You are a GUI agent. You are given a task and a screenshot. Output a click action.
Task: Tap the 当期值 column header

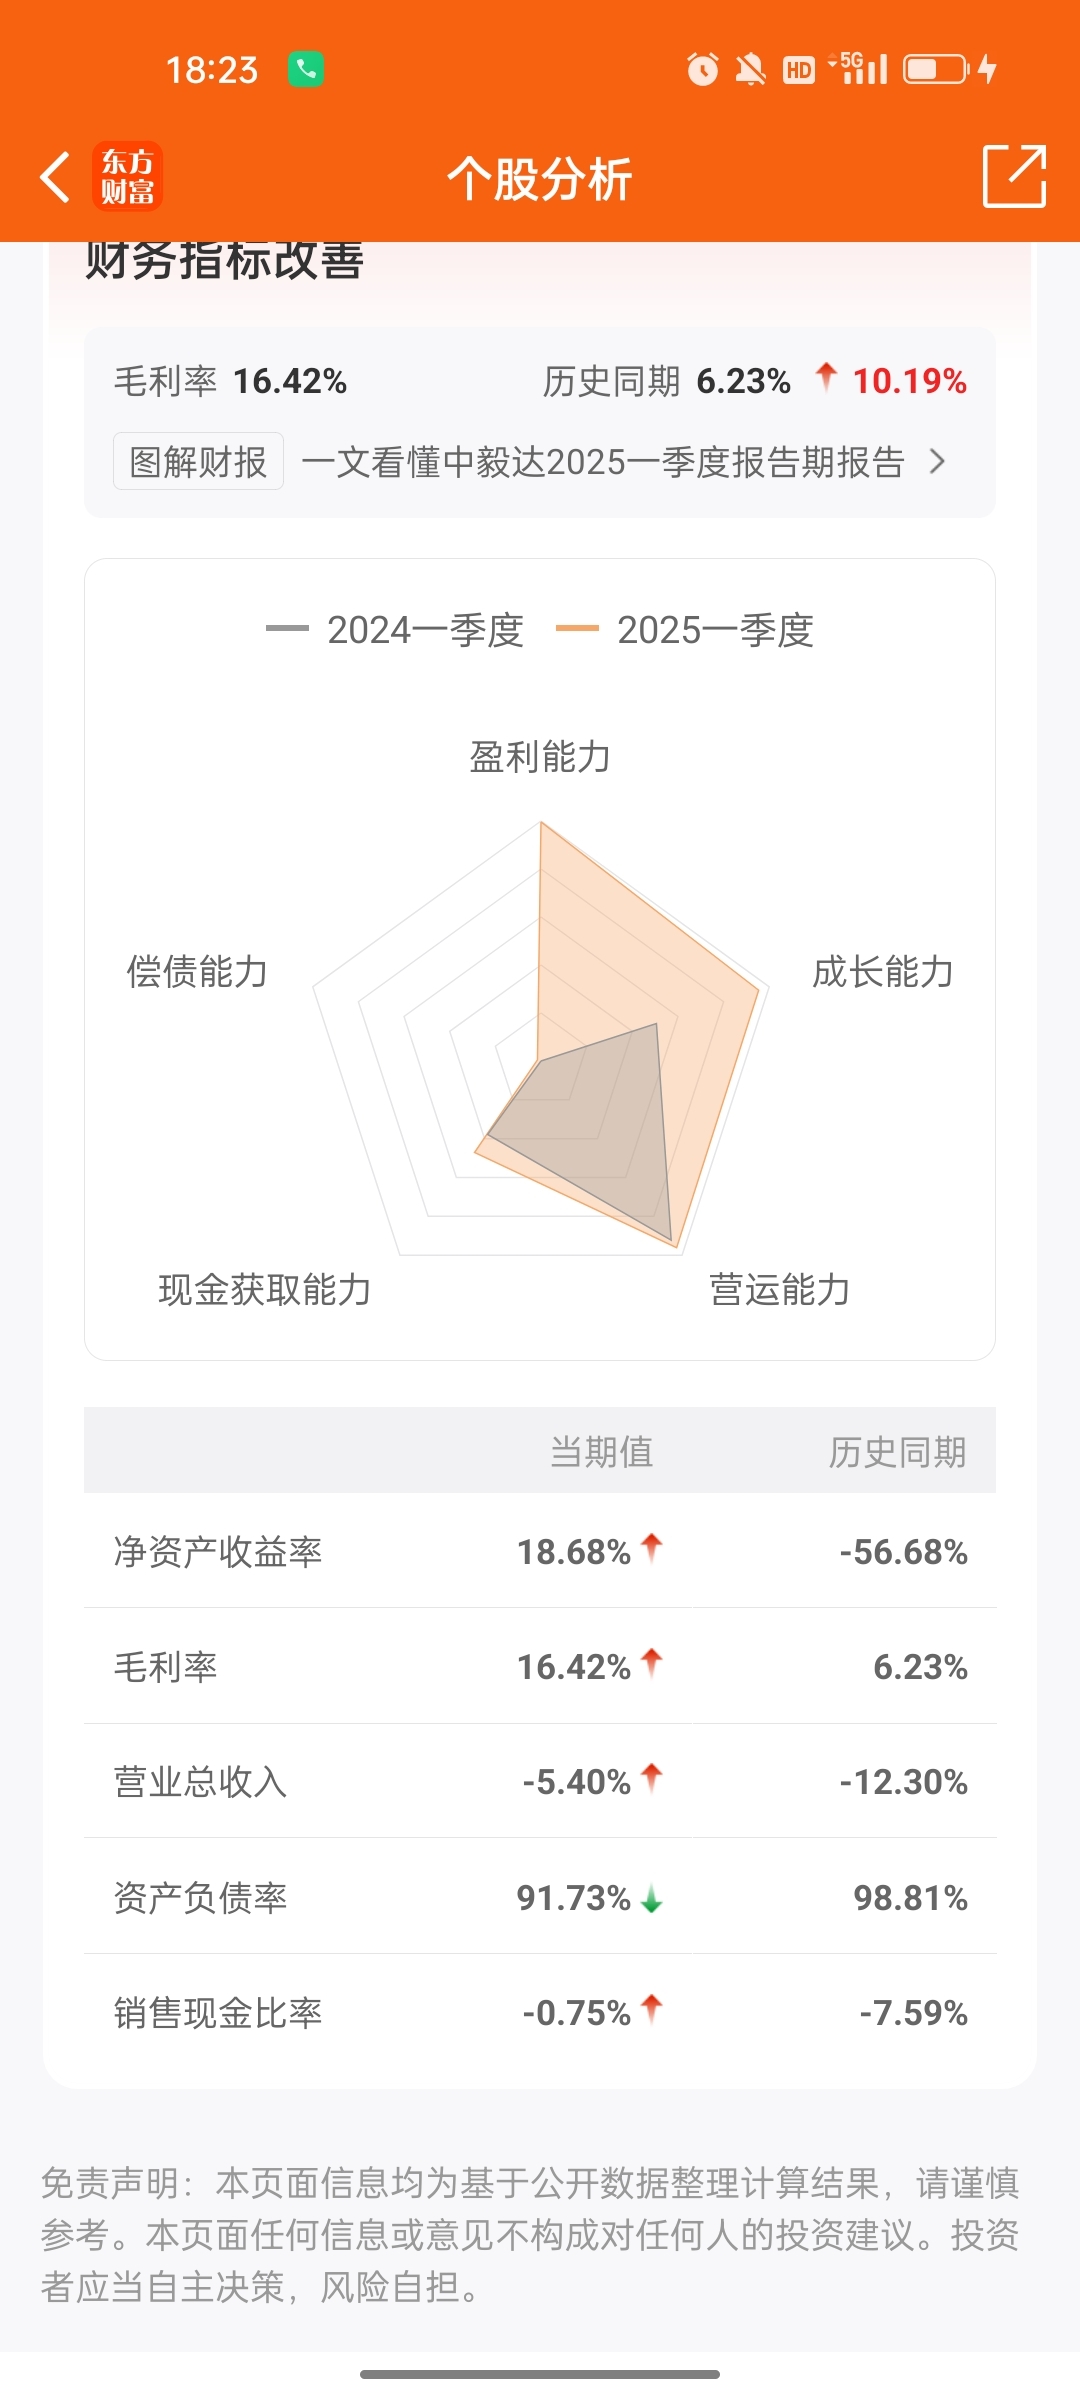point(601,1451)
